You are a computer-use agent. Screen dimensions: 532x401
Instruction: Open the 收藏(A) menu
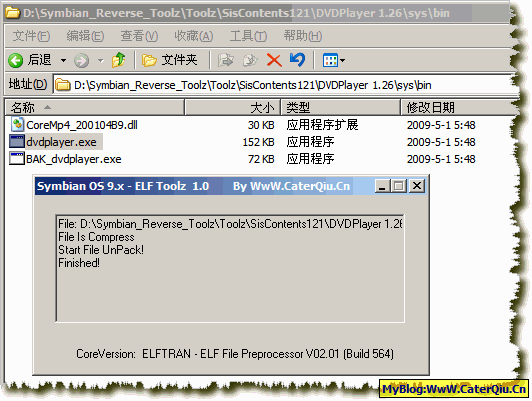[x=194, y=36]
